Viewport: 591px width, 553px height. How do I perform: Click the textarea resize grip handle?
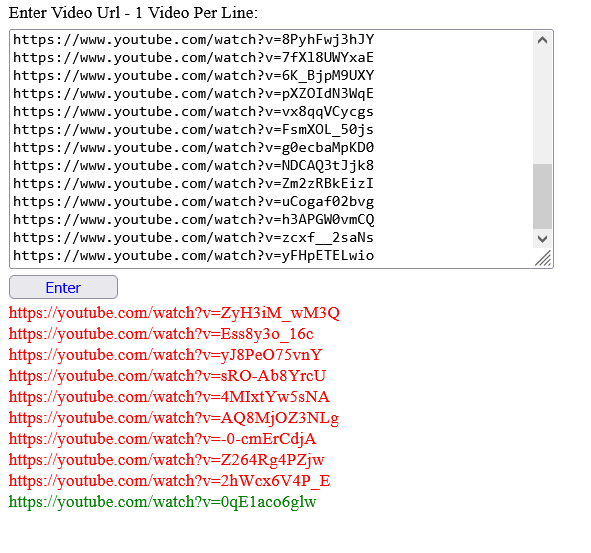click(x=543, y=259)
